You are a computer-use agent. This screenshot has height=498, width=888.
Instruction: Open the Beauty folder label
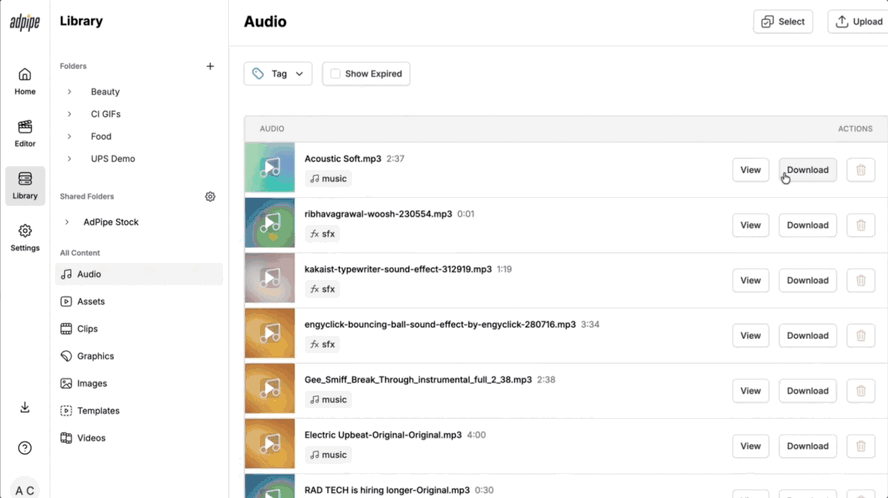pyautogui.click(x=105, y=92)
